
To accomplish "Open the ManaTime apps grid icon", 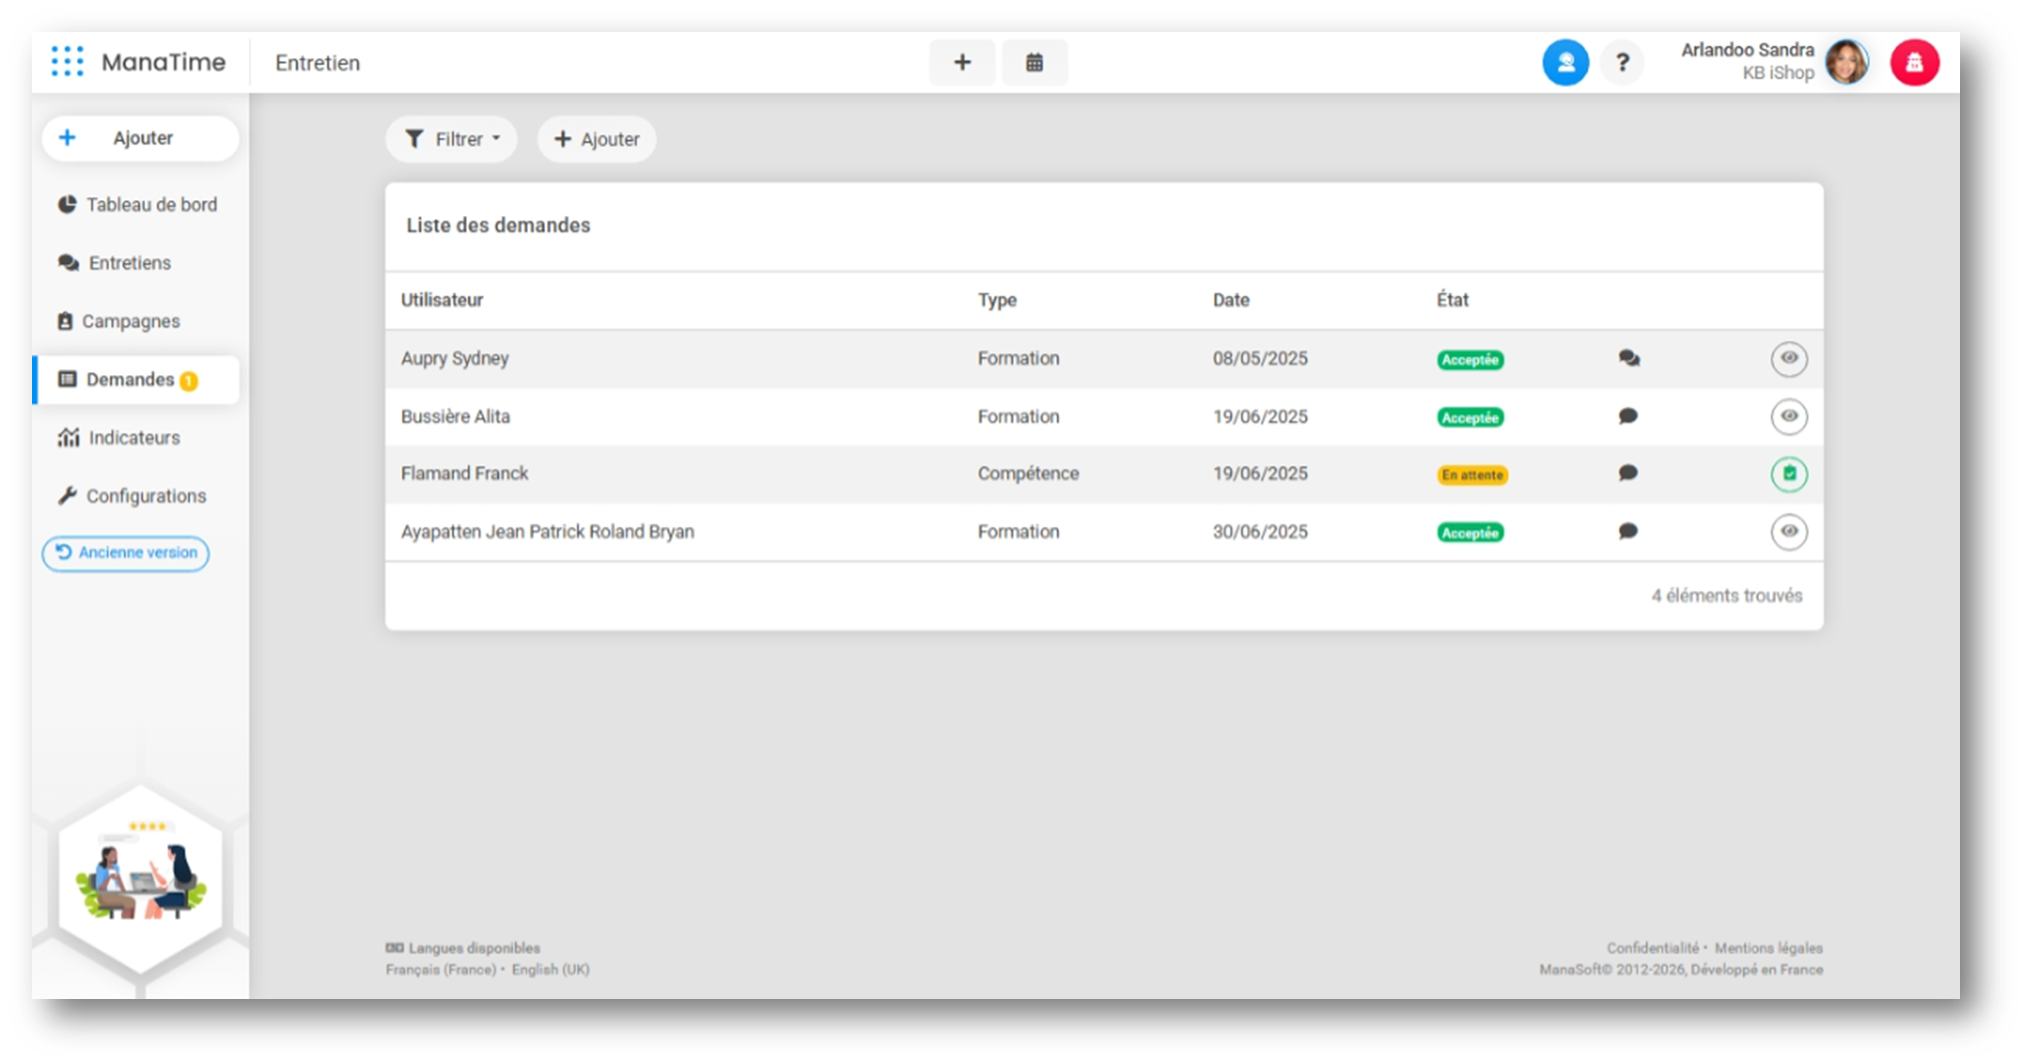I will pyautogui.click(x=67, y=62).
